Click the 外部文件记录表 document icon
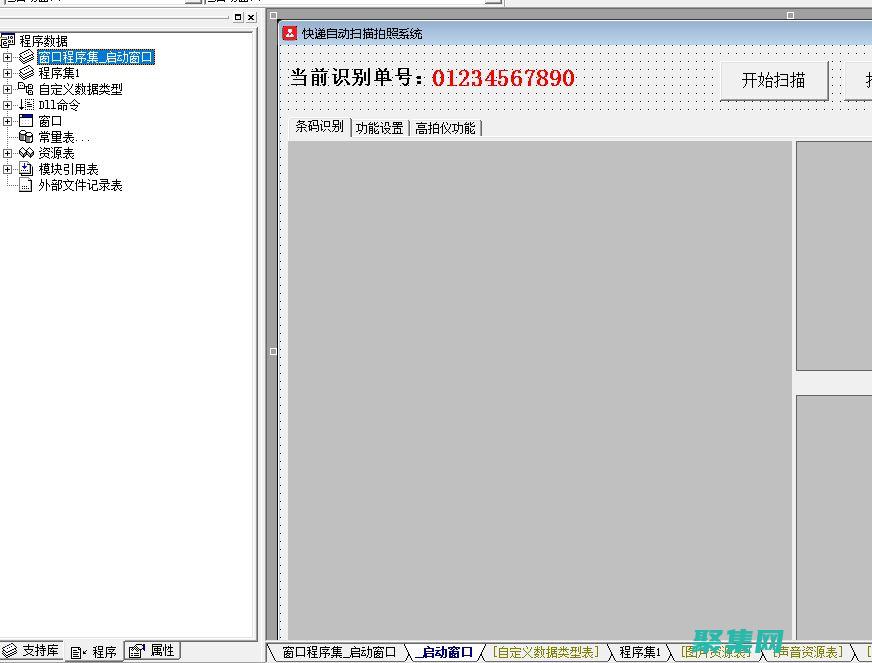 pyautogui.click(x=26, y=185)
